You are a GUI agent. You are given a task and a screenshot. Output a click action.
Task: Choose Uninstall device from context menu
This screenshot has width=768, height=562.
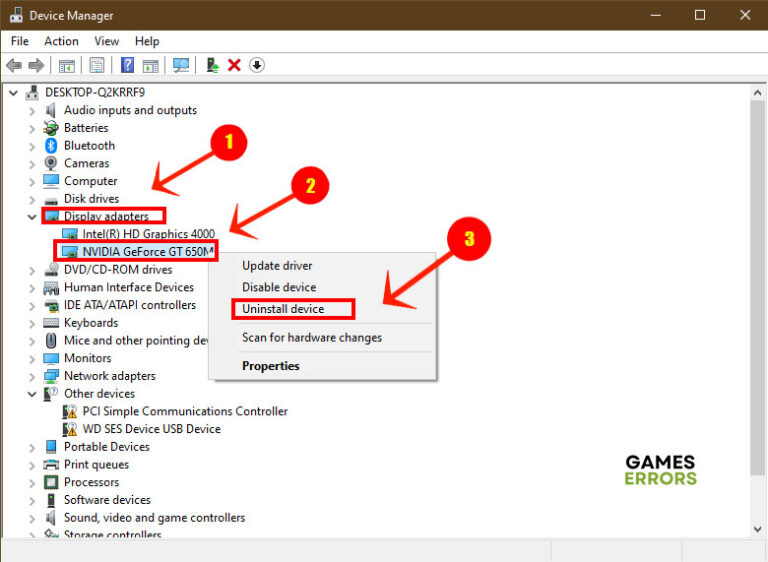point(283,309)
